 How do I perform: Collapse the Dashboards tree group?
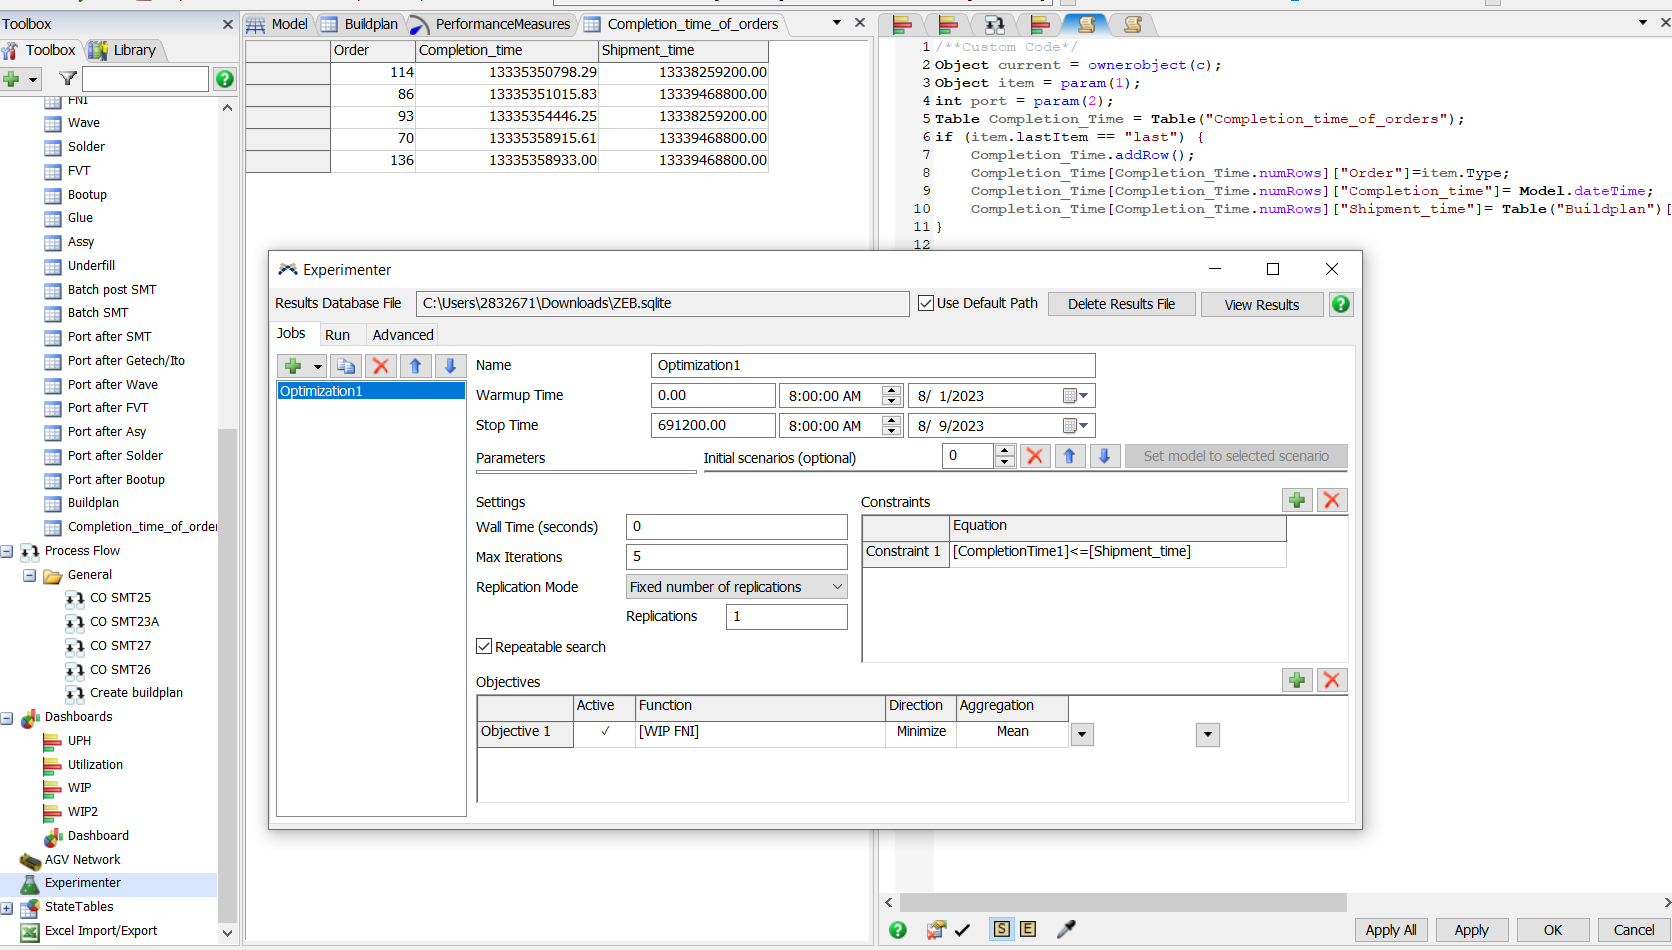tap(7, 718)
